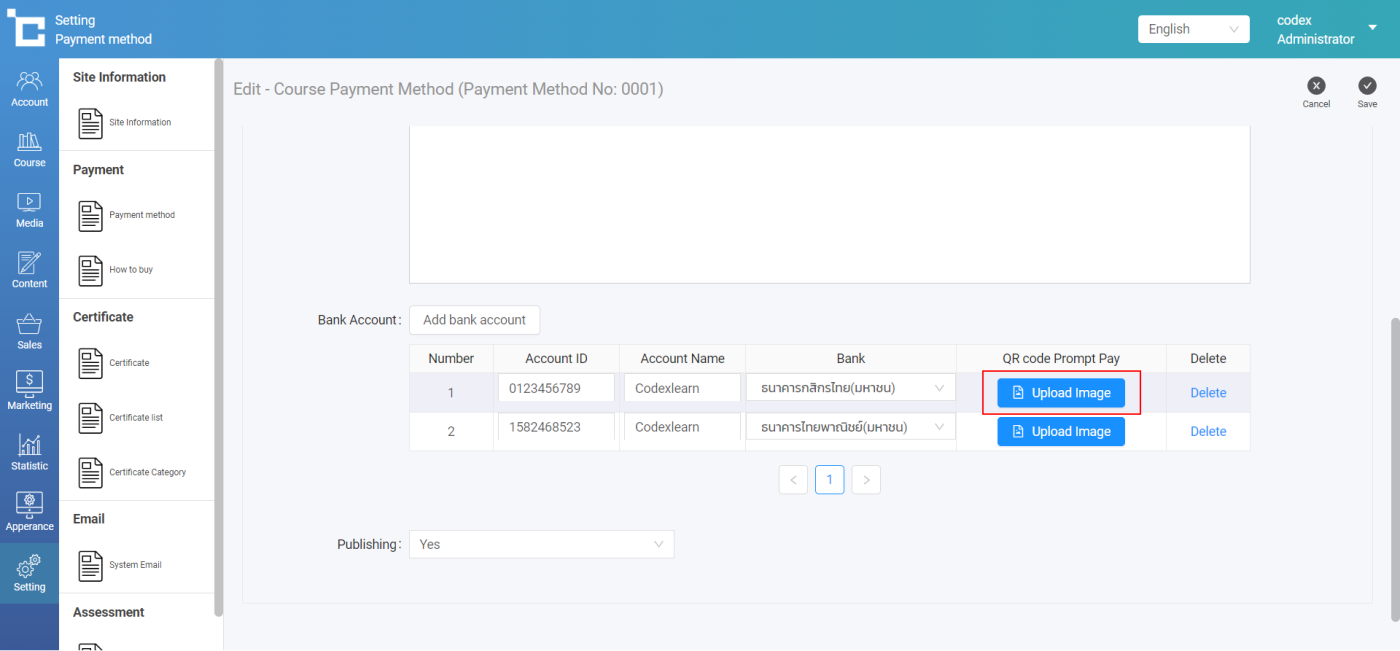Open the Marketing section icon
The image size is (1400, 651).
click(x=29, y=391)
